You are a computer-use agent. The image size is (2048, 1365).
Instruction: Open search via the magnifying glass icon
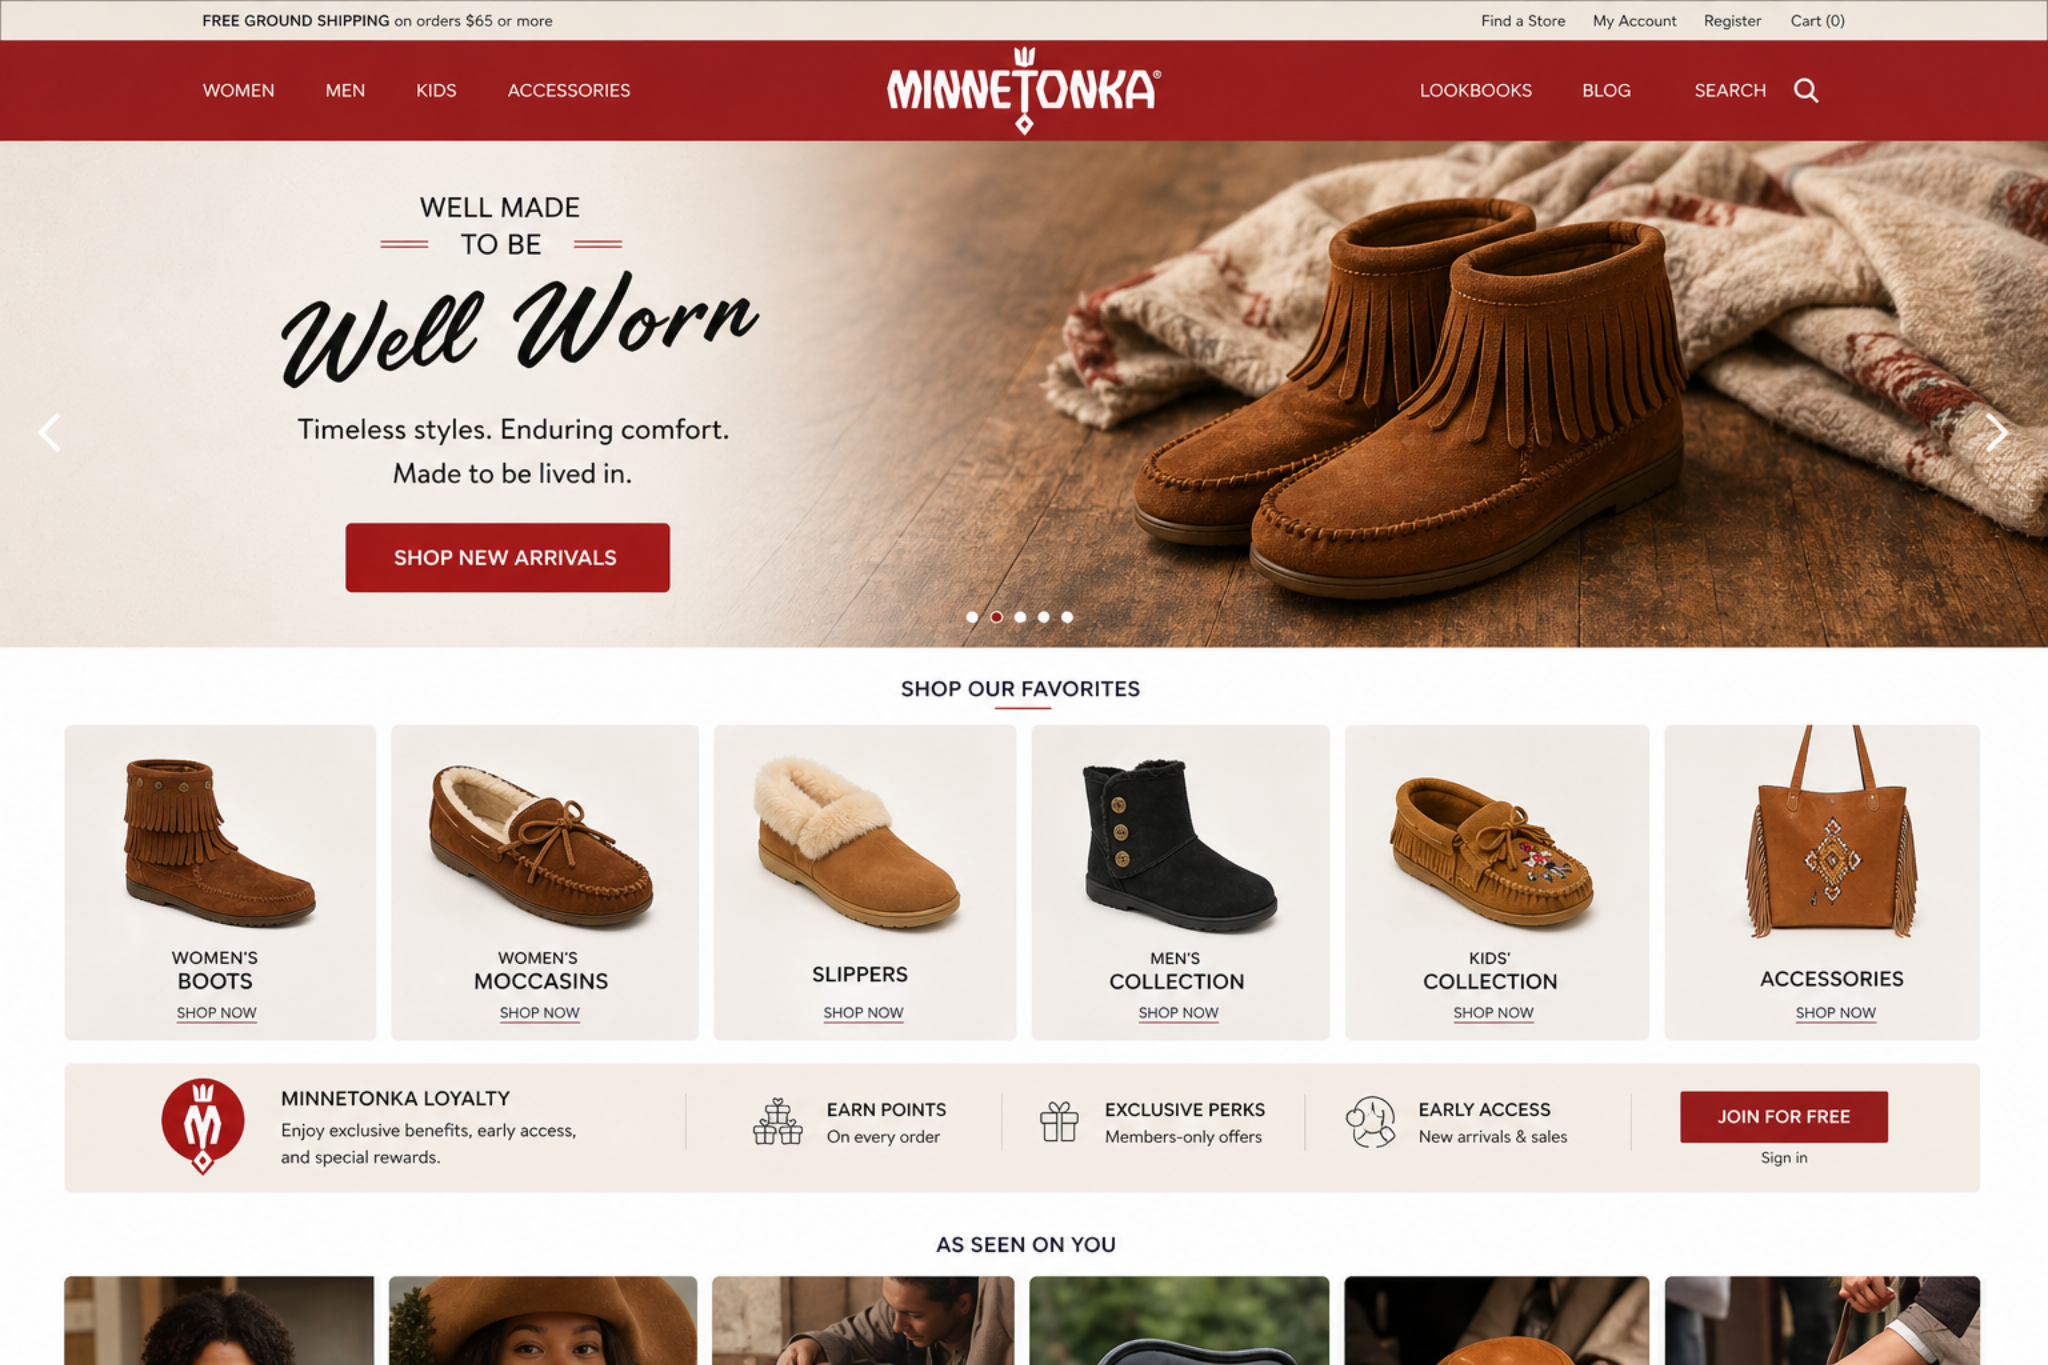tap(1807, 90)
